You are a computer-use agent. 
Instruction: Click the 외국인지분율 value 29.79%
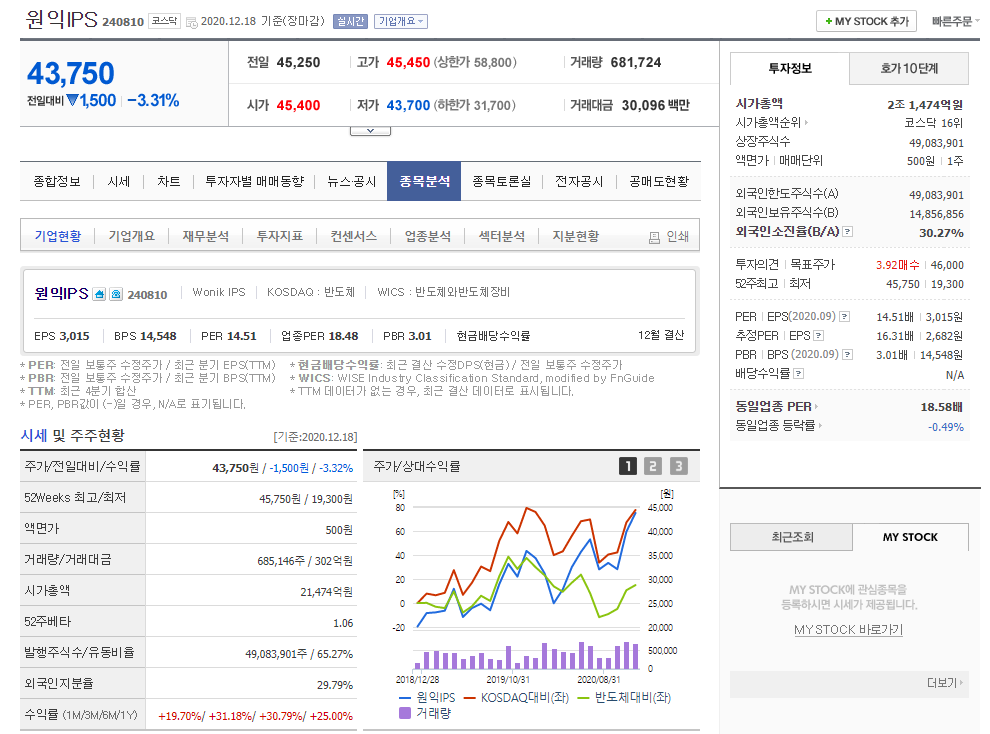pyautogui.click(x=335, y=685)
